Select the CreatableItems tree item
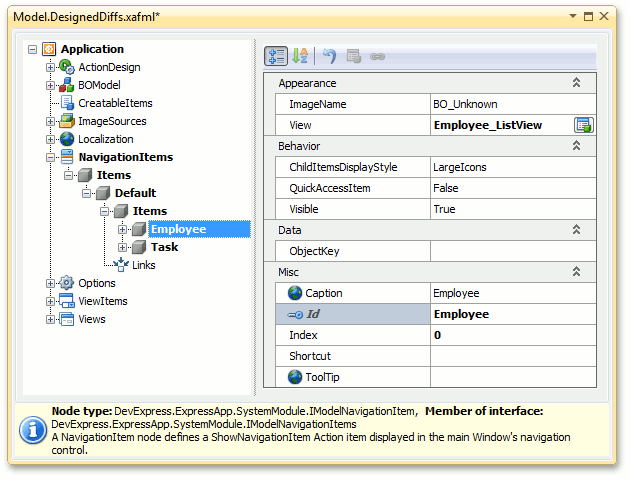This screenshot has height=480, width=630. [x=115, y=103]
